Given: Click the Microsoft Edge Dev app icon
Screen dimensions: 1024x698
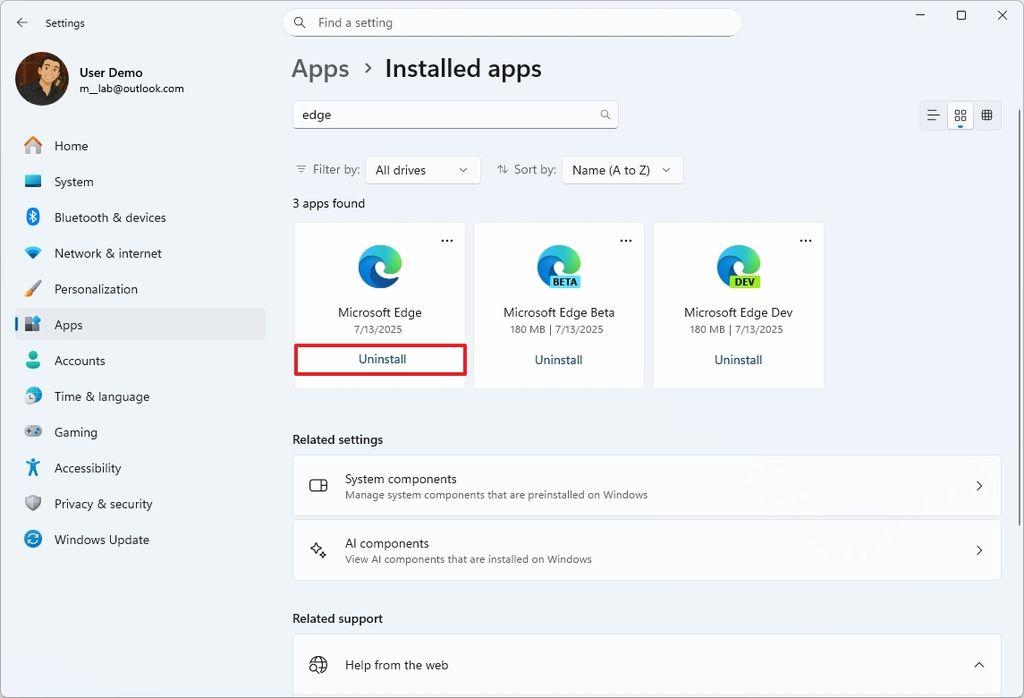Looking at the screenshot, I should [739, 266].
